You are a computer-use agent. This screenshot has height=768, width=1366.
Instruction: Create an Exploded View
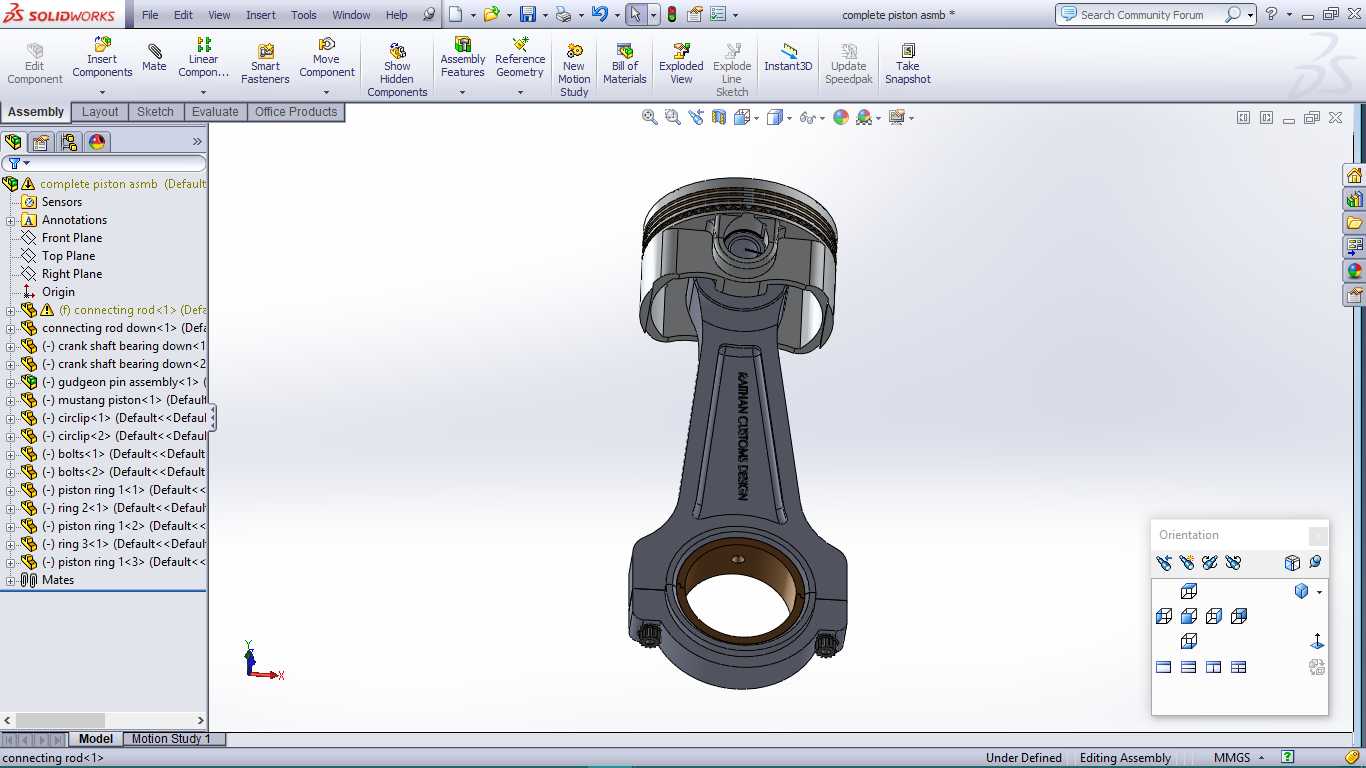(681, 64)
